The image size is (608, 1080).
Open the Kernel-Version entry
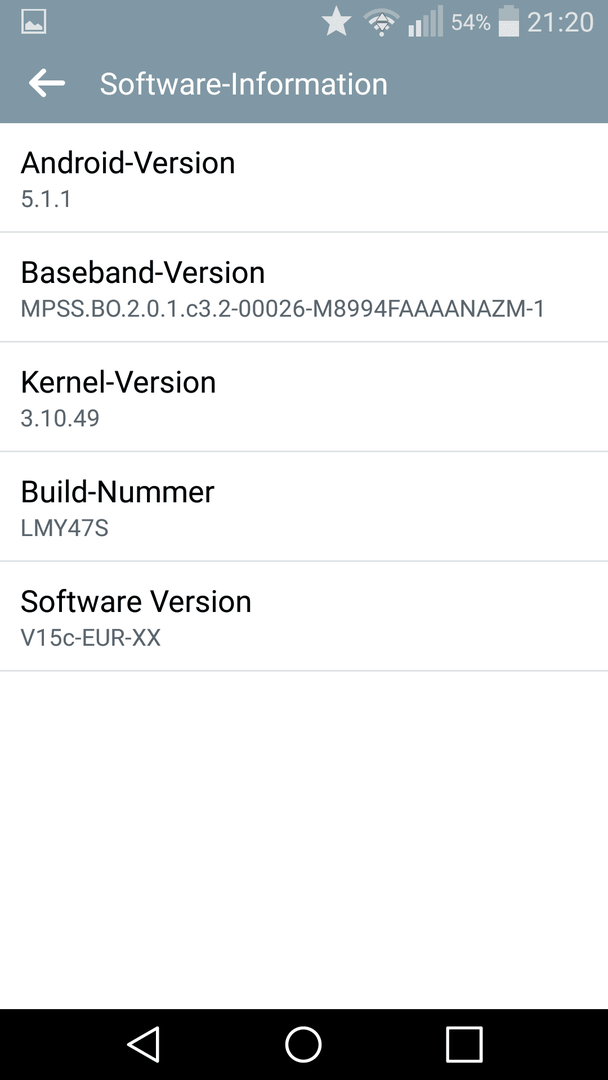(304, 397)
